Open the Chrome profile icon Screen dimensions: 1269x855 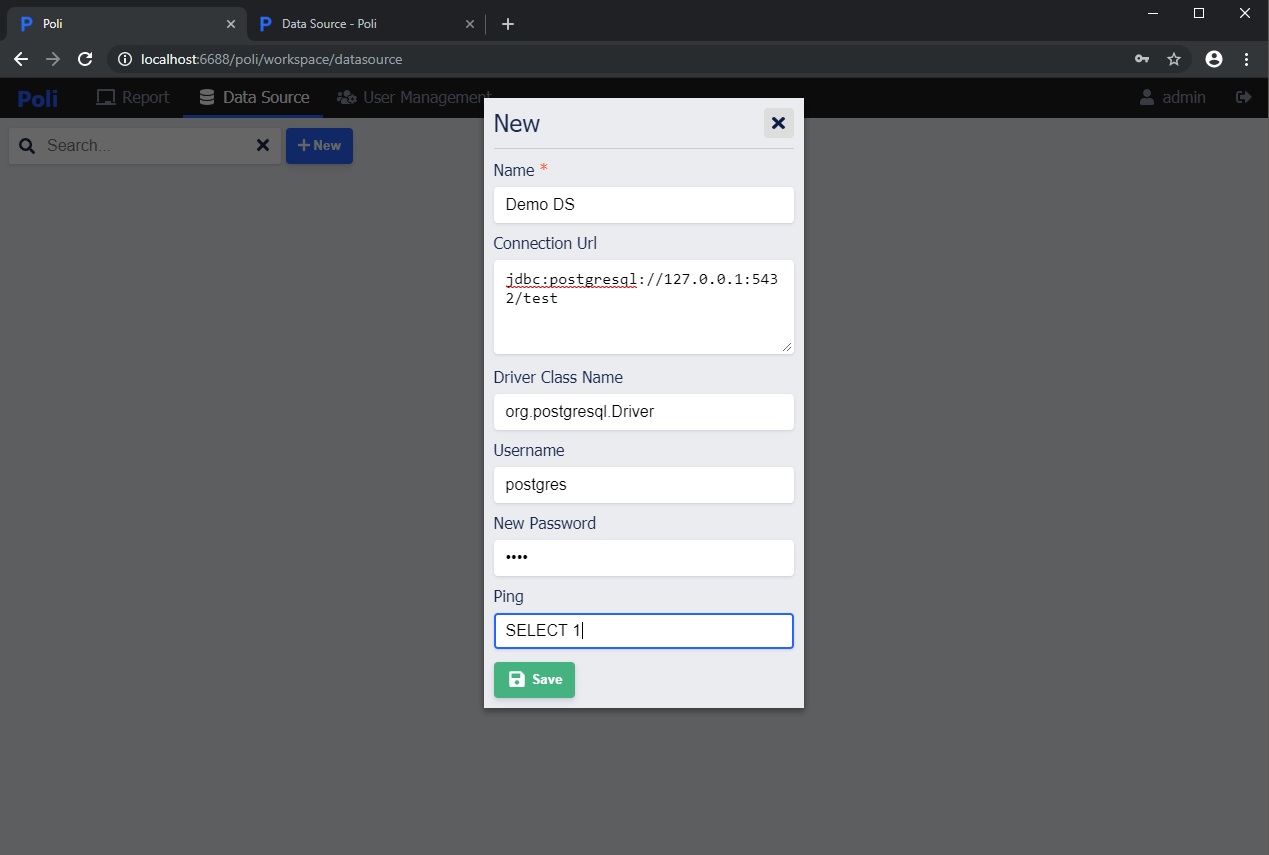click(x=1214, y=60)
